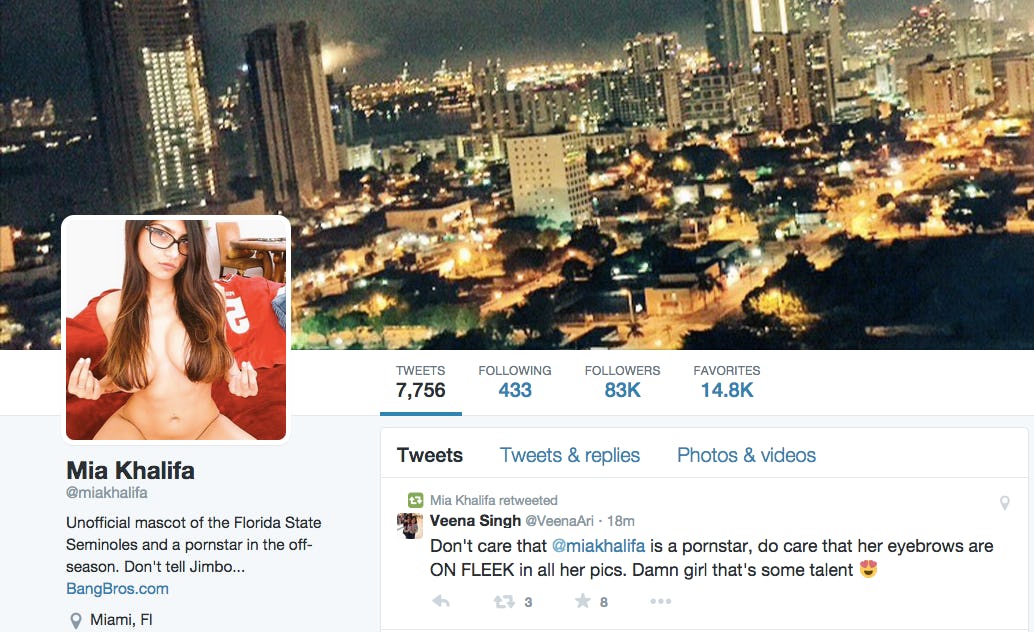Screen dimensions: 1034x632
Task: View the 433 Following list
Action: tap(515, 382)
